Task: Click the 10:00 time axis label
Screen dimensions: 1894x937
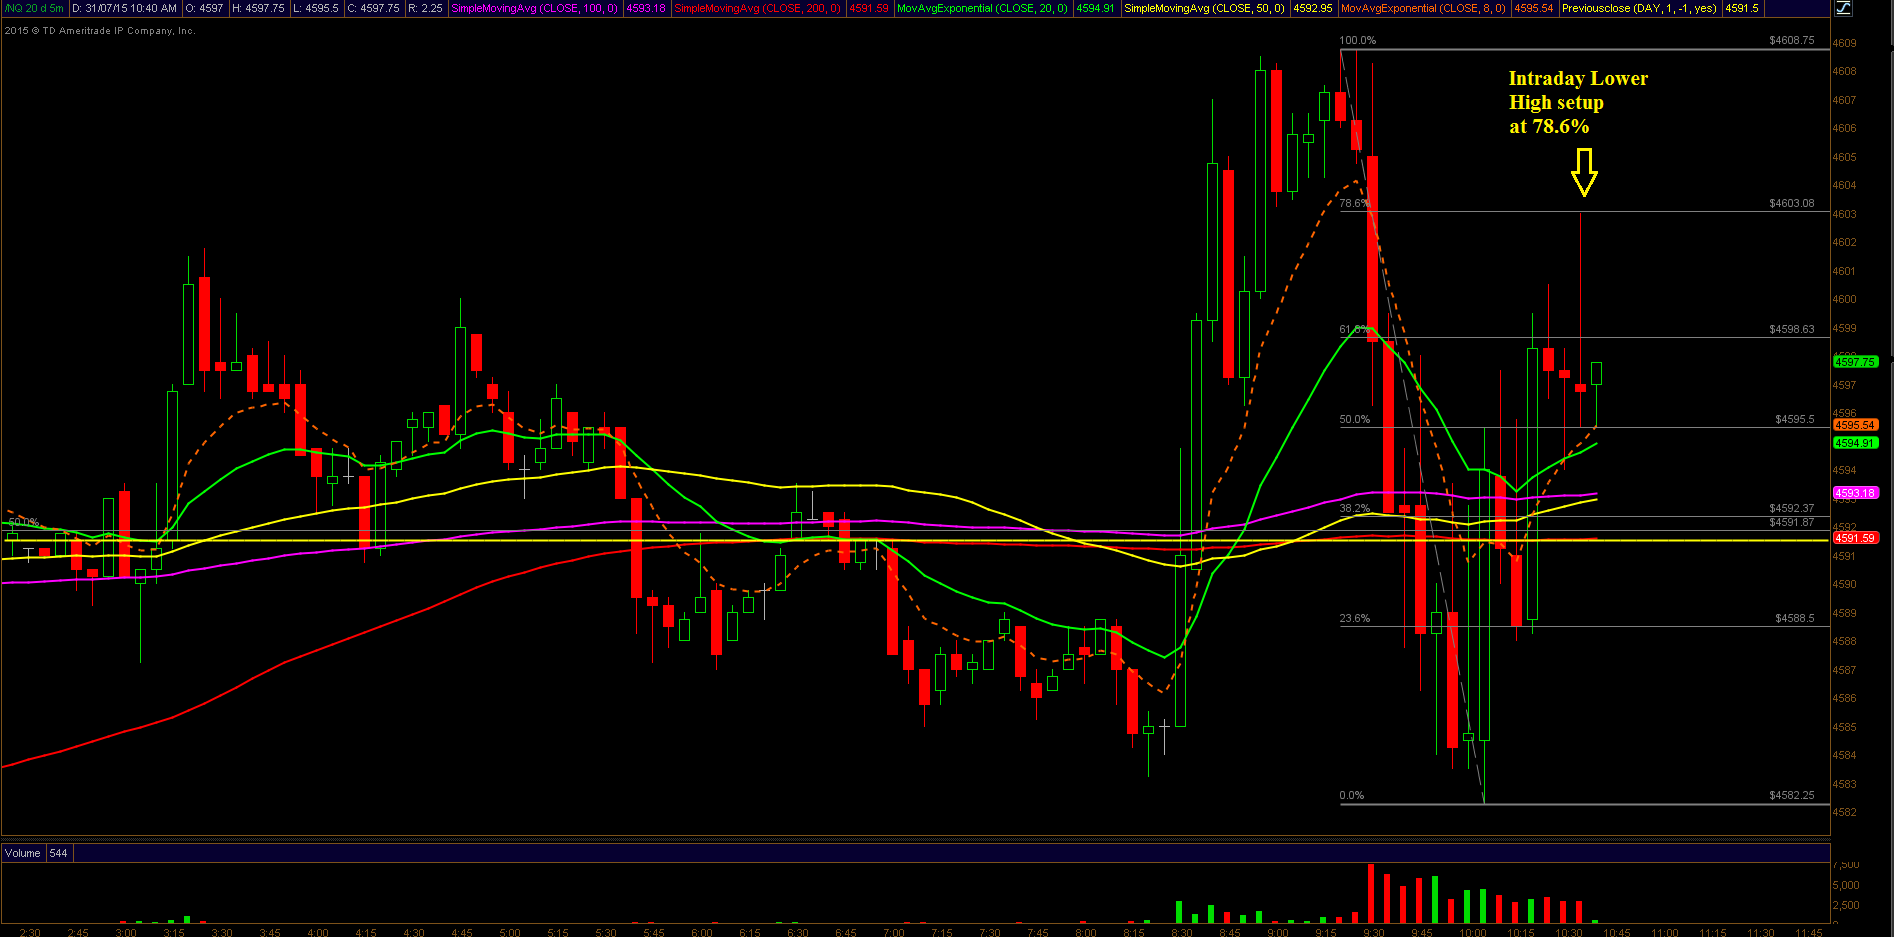Action: (x=1472, y=932)
